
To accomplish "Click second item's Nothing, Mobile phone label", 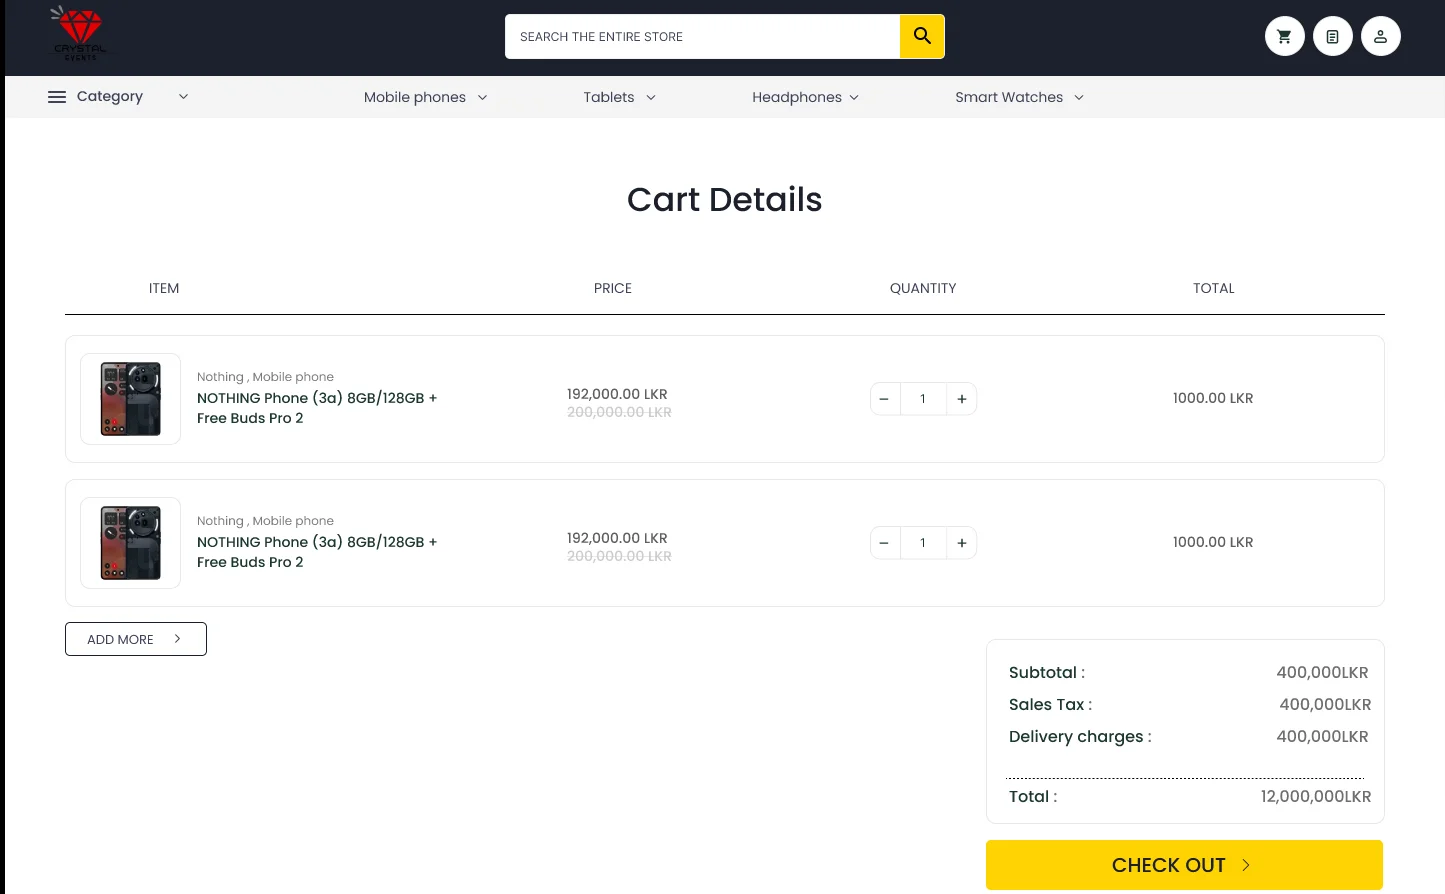I will pos(265,521).
